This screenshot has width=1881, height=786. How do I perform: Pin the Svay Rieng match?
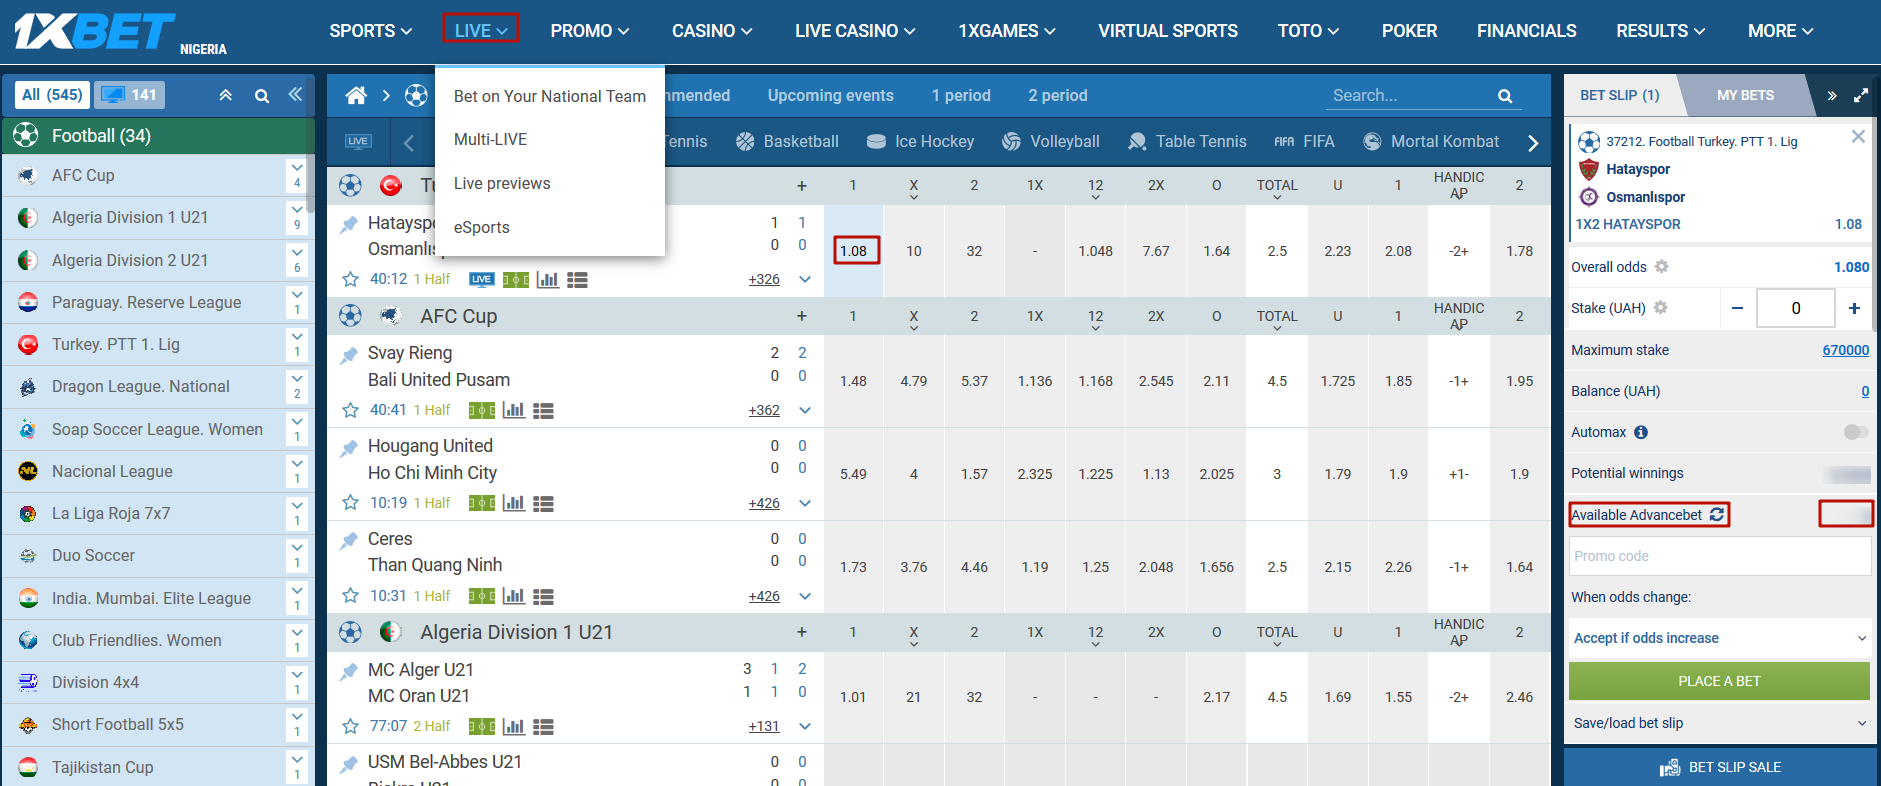(349, 354)
